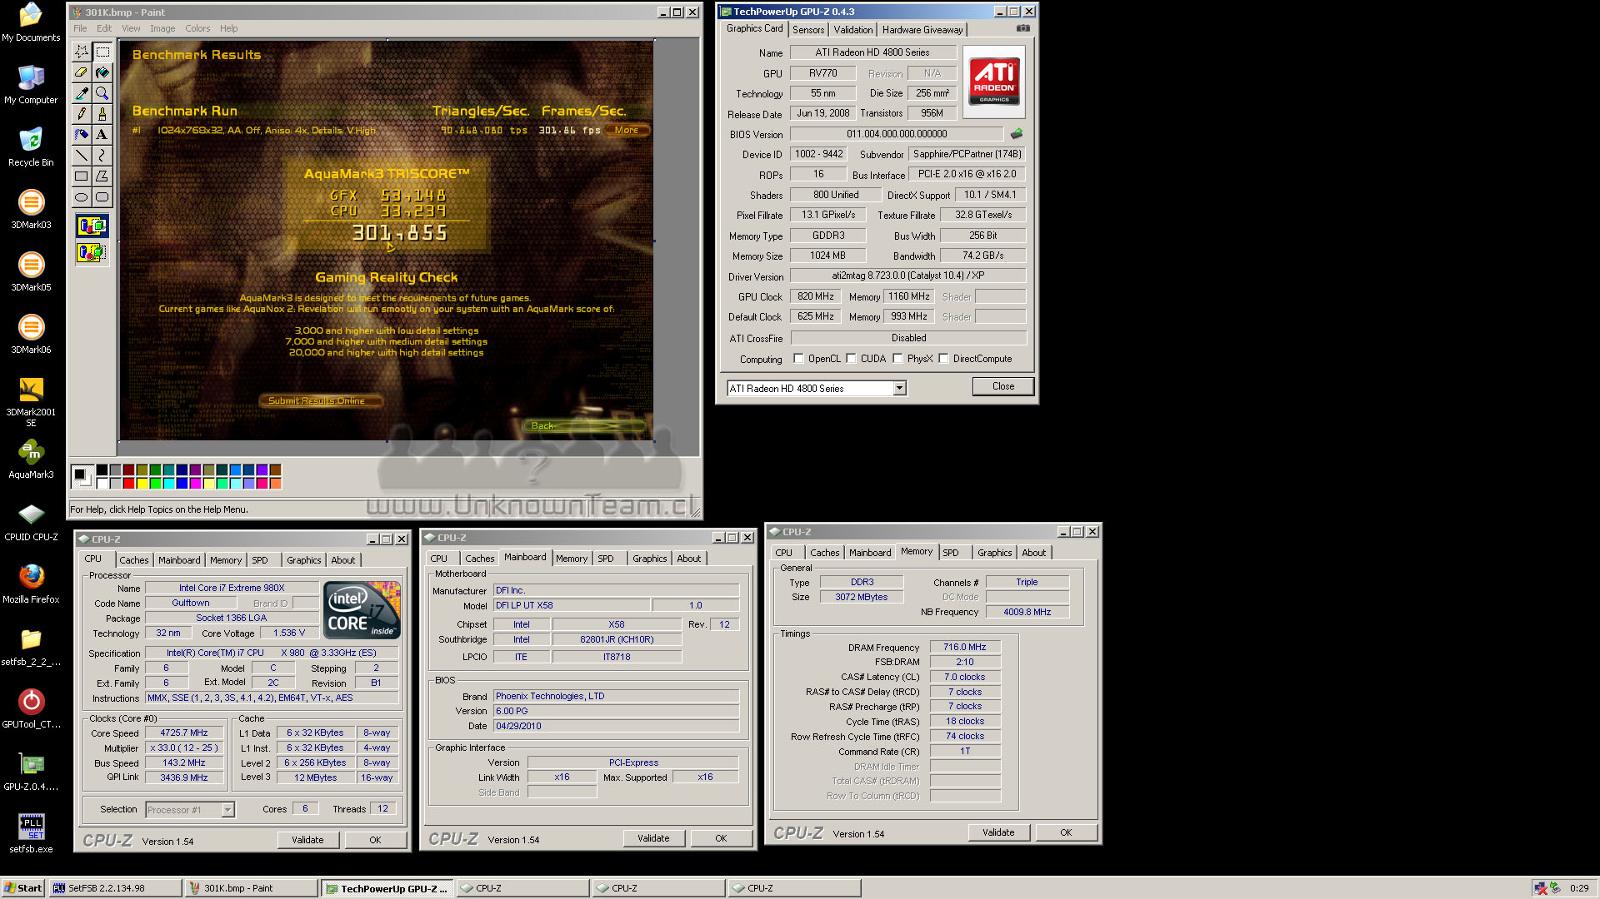This screenshot has height=899, width=1600.
Task: Open the File menu in Paint
Action: (x=80, y=28)
